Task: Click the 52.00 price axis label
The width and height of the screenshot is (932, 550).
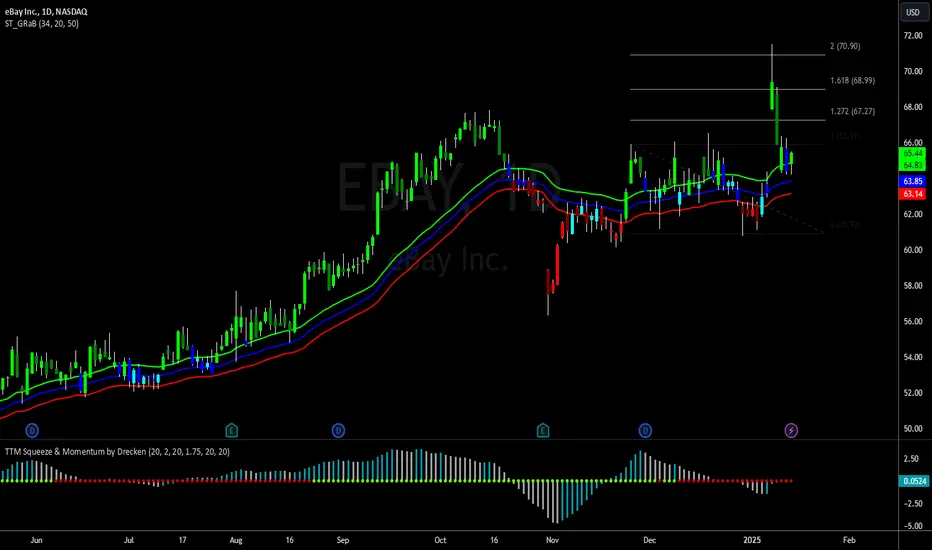Action: point(913,392)
